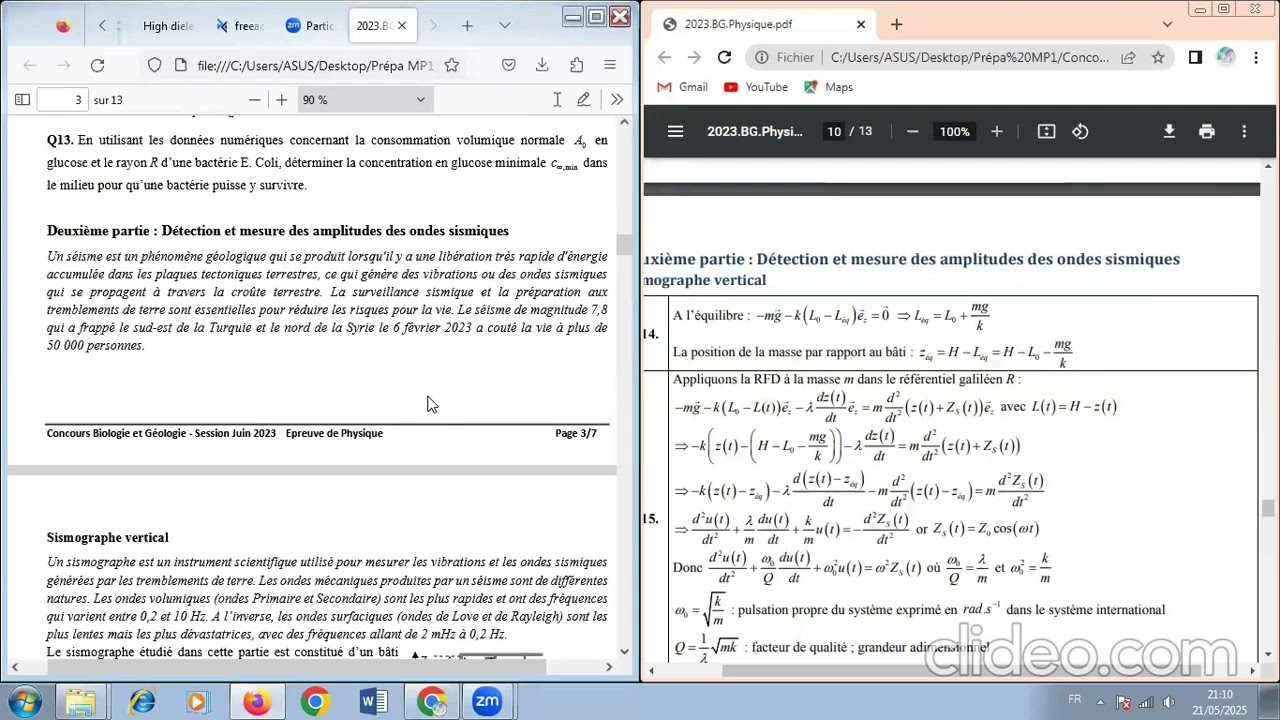
Task: Reload the page in the Firefox window
Action: click(x=97, y=66)
